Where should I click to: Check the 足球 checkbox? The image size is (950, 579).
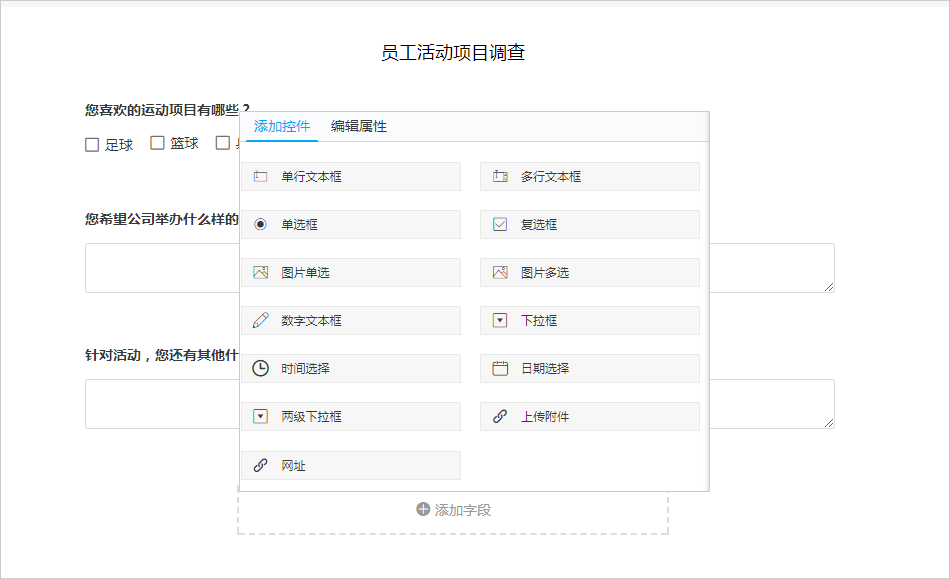(92, 145)
